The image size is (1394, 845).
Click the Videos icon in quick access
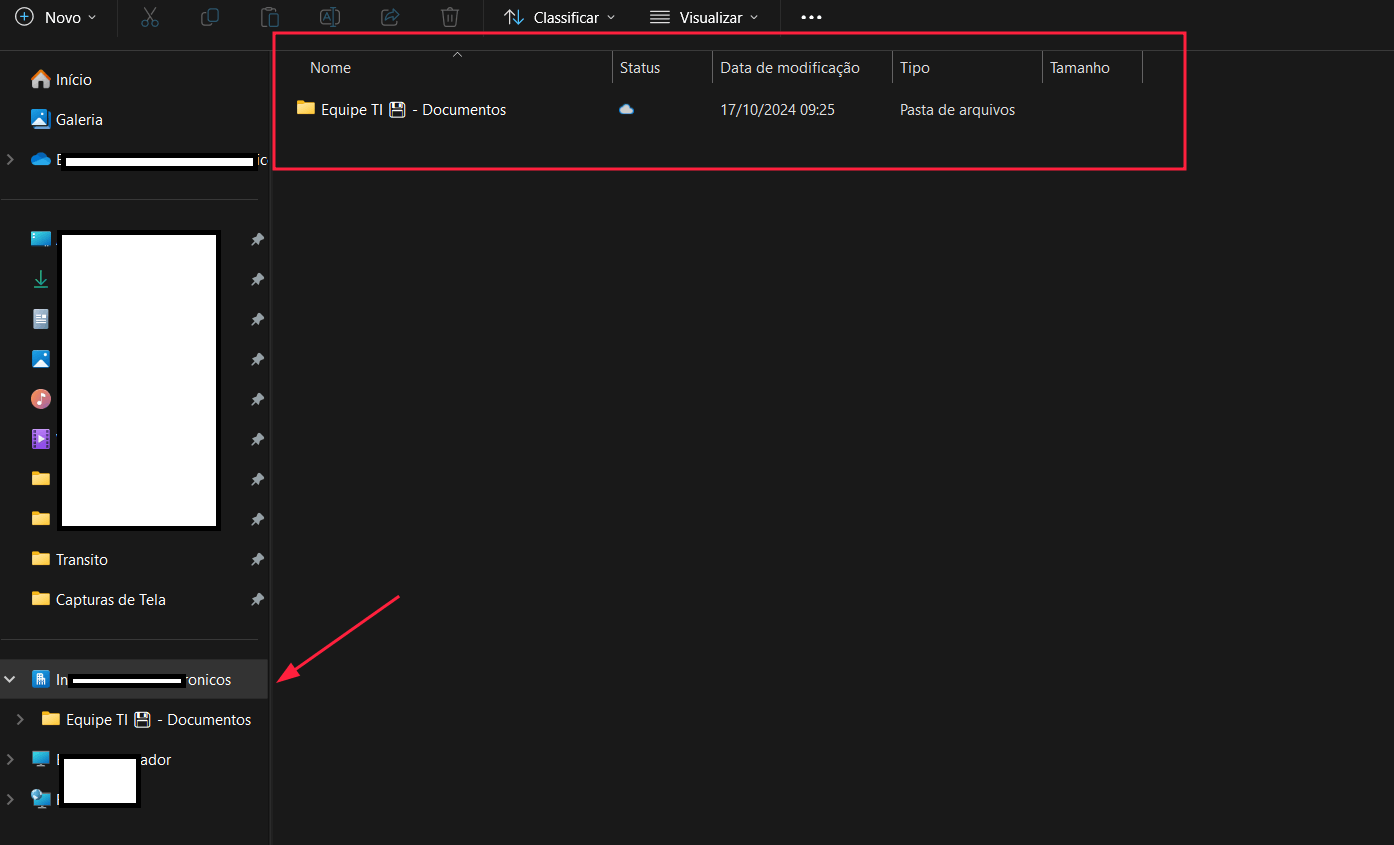pyautogui.click(x=41, y=439)
